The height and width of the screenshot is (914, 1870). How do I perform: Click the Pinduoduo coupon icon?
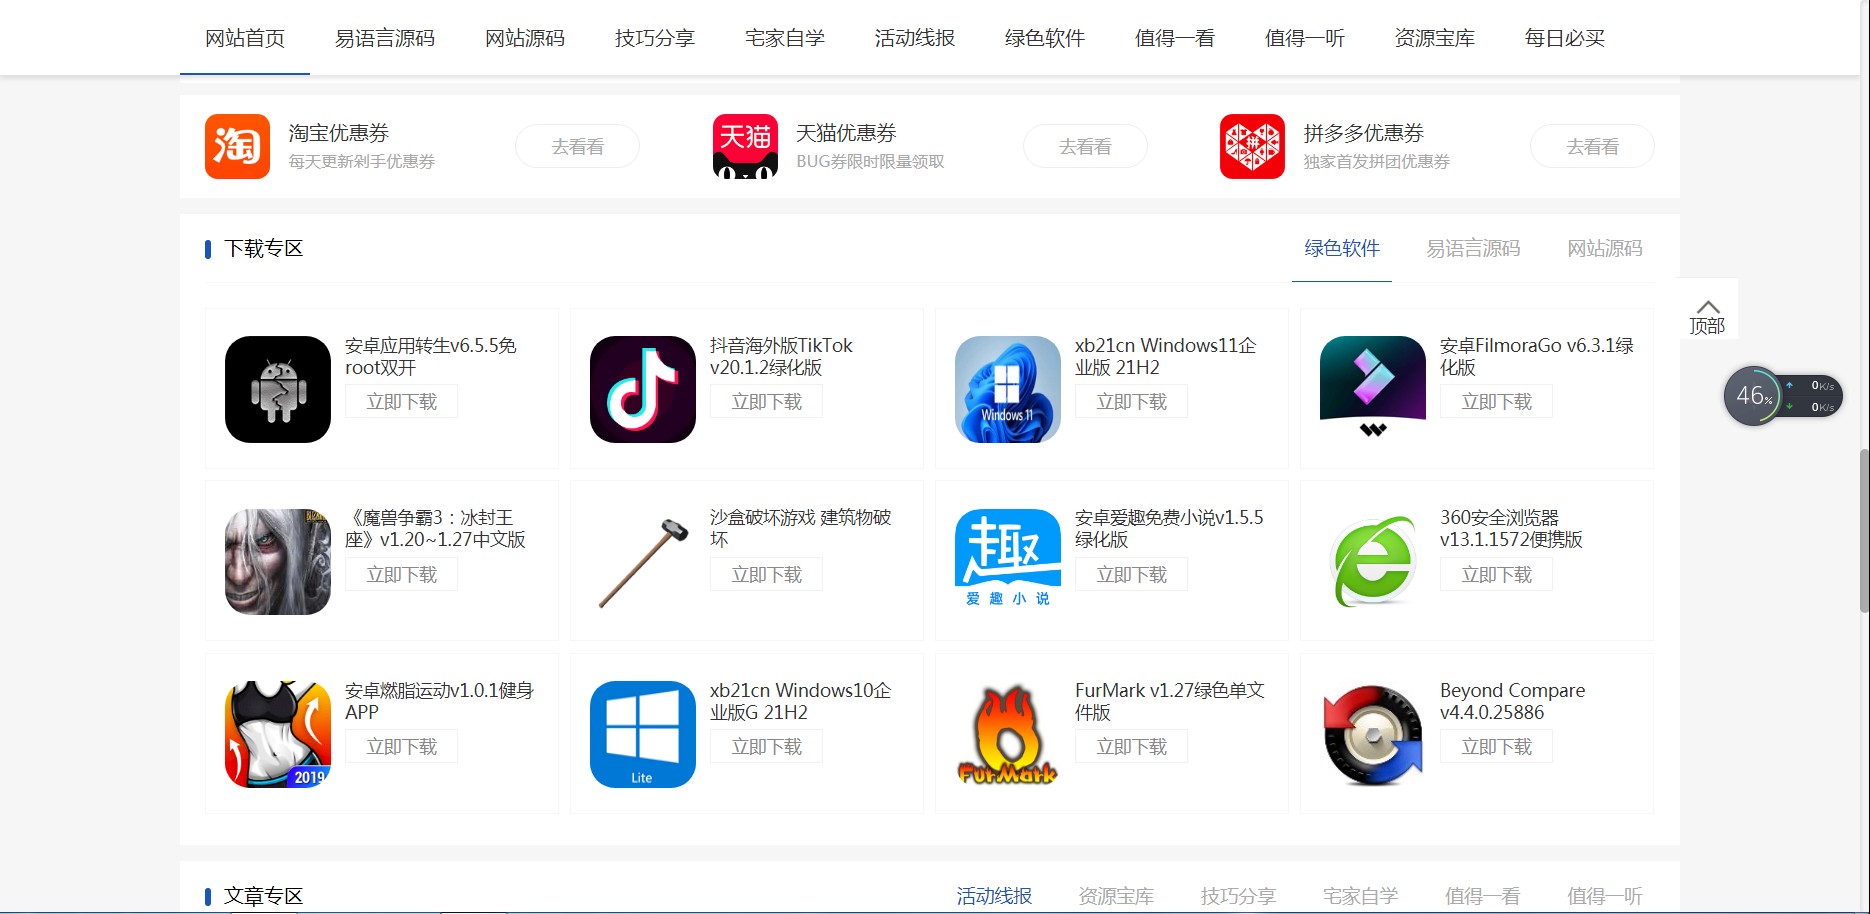pyautogui.click(x=1252, y=146)
